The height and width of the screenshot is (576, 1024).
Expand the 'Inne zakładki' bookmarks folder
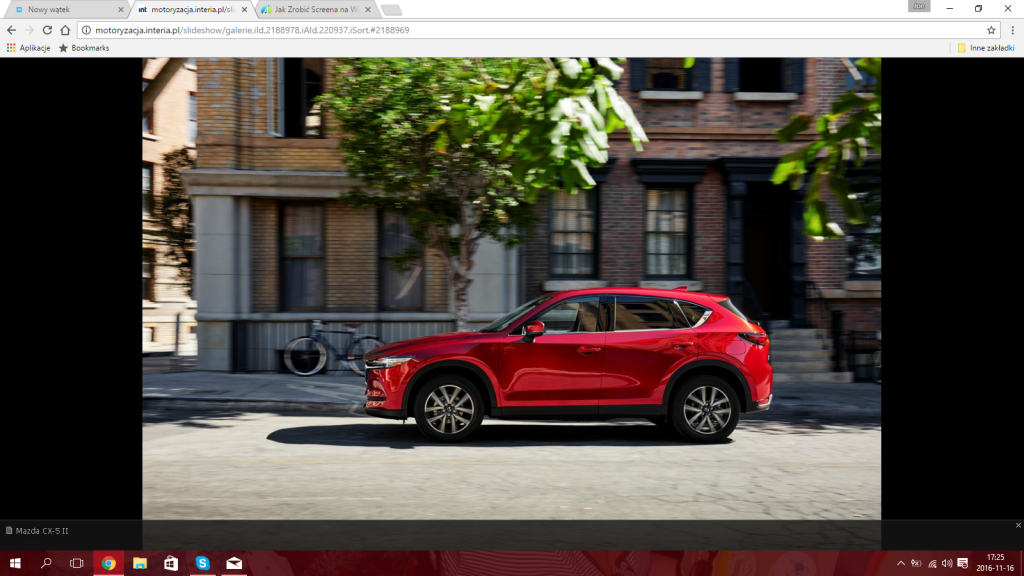(985, 48)
